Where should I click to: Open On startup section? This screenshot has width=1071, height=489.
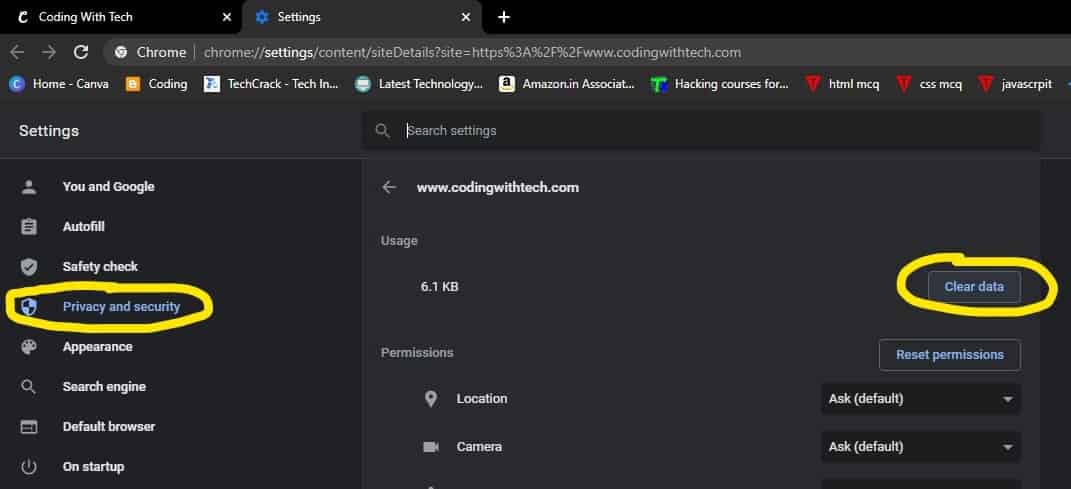click(94, 466)
